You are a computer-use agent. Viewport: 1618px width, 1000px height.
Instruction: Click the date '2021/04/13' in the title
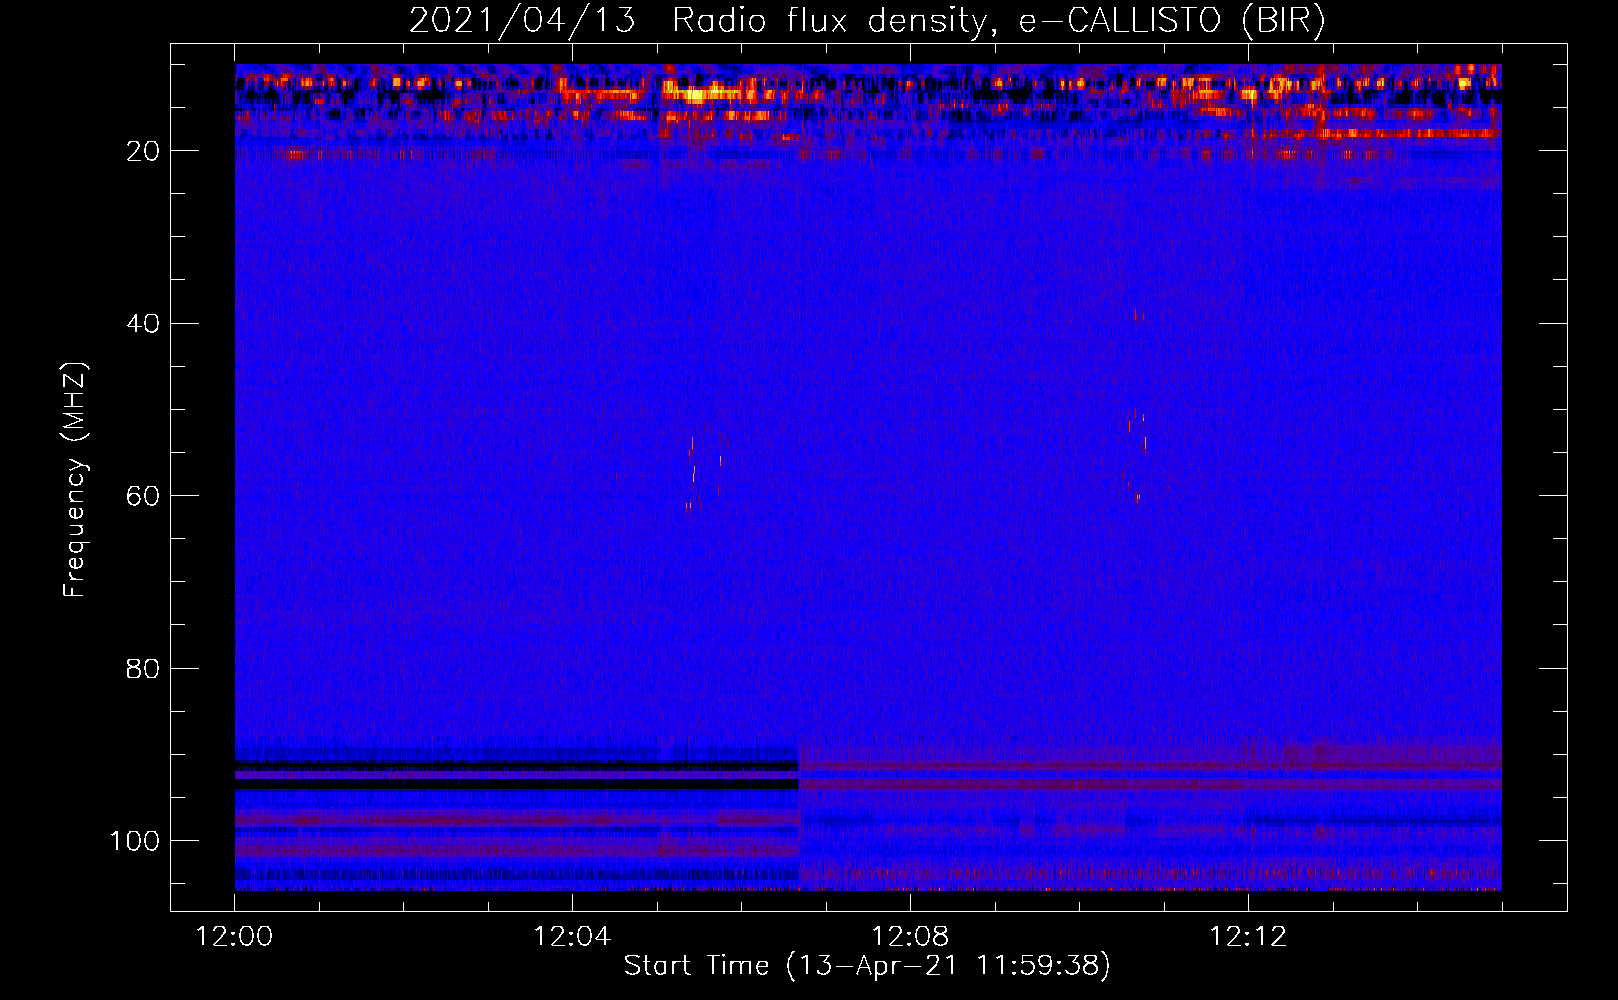(522, 21)
